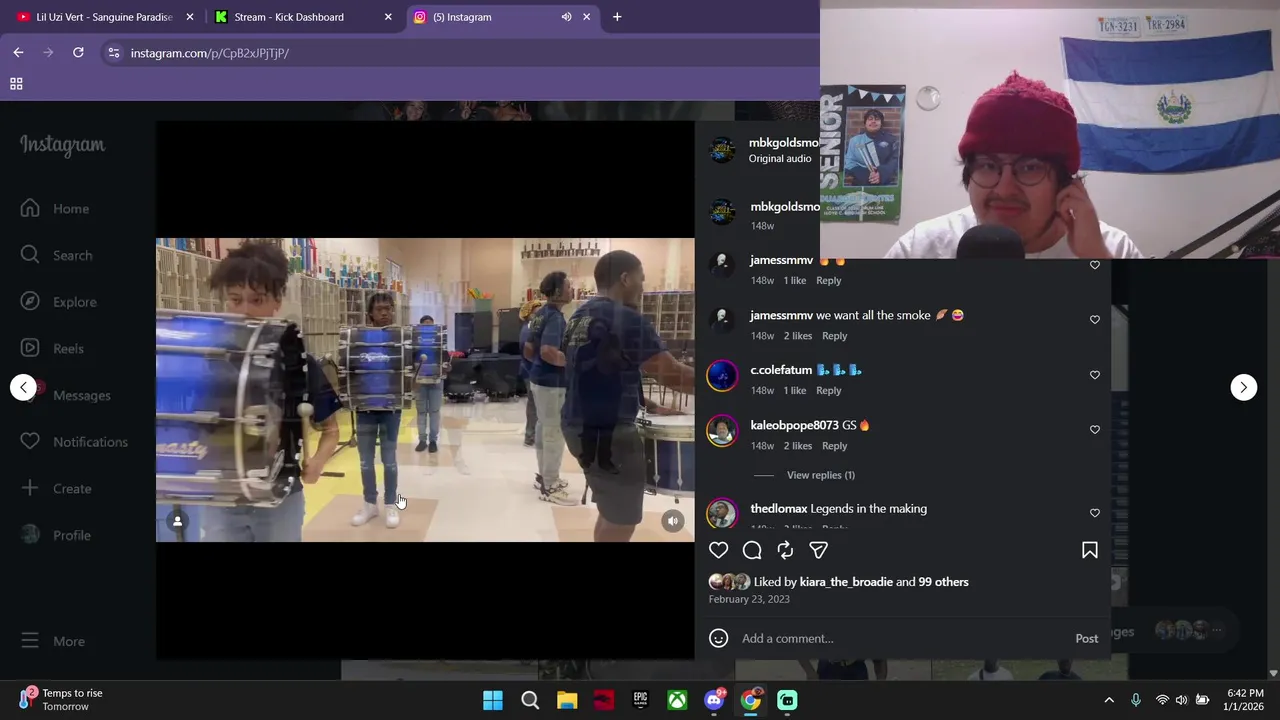
Task: Reply to 'we want all the smoke' comment
Action: pyautogui.click(x=834, y=336)
